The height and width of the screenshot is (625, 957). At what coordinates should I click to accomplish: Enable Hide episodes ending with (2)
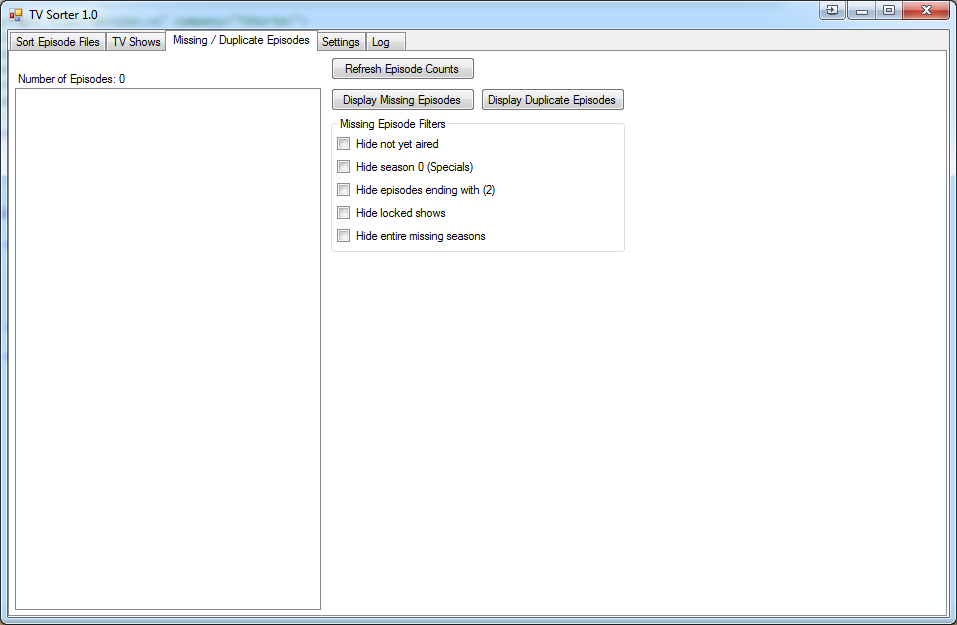tap(343, 189)
